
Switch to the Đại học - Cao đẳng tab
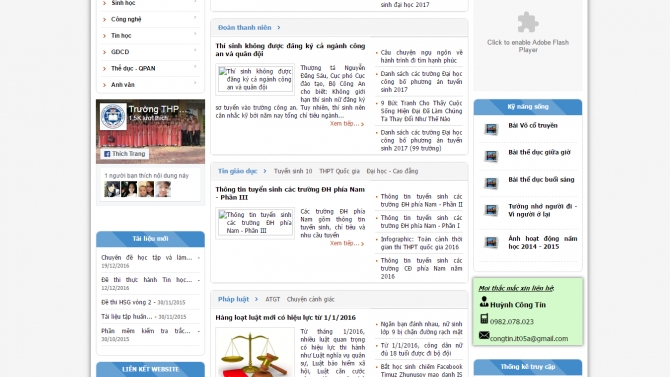click(x=392, y=171)
